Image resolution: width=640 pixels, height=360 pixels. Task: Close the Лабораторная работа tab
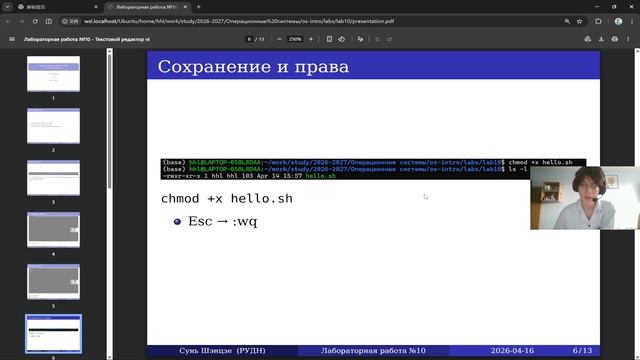click(185, 7)
